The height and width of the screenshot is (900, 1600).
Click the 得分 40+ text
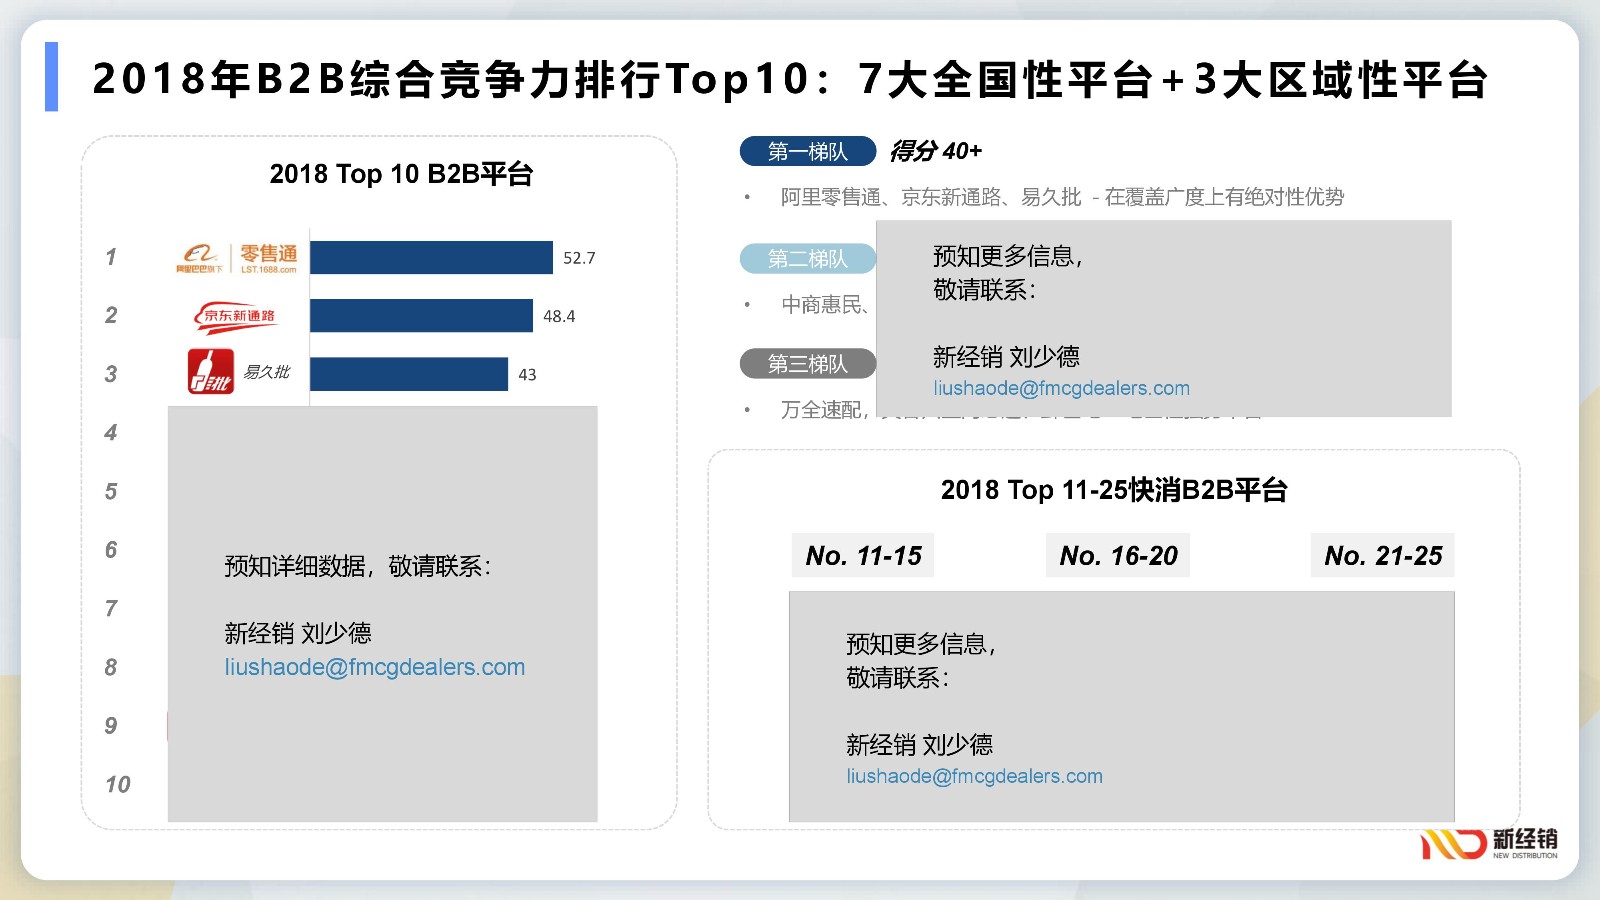(x=936, y=151)
